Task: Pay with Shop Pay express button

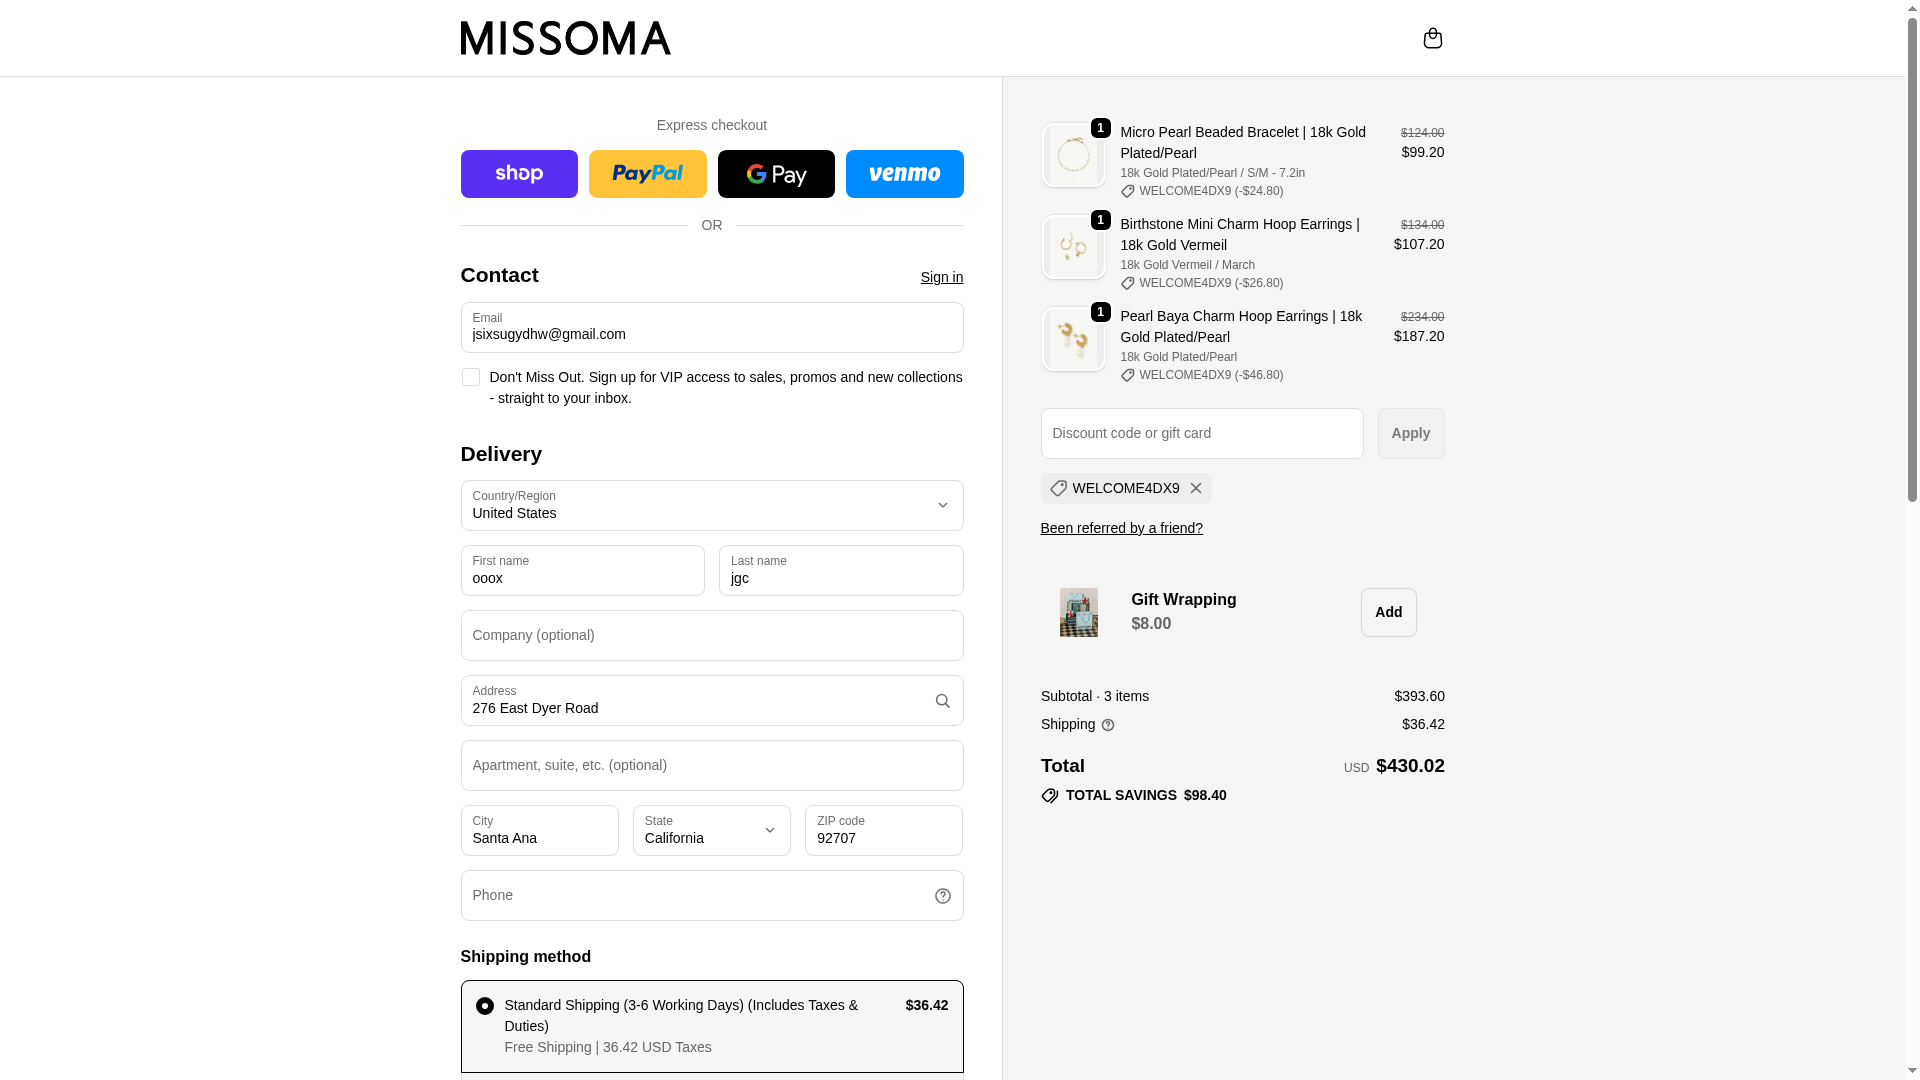Action: 519,174
